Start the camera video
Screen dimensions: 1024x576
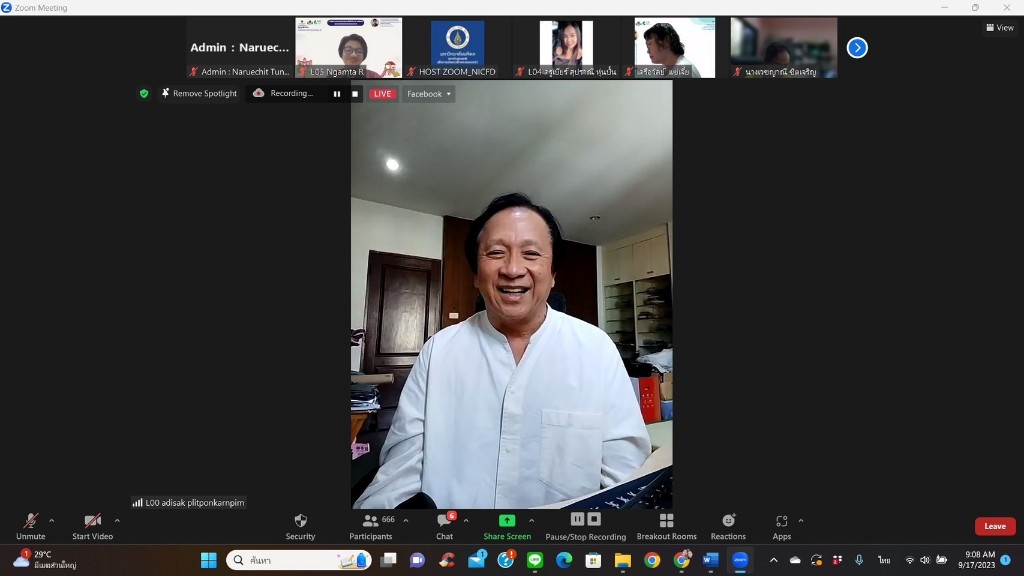click(x=92, y=526)
